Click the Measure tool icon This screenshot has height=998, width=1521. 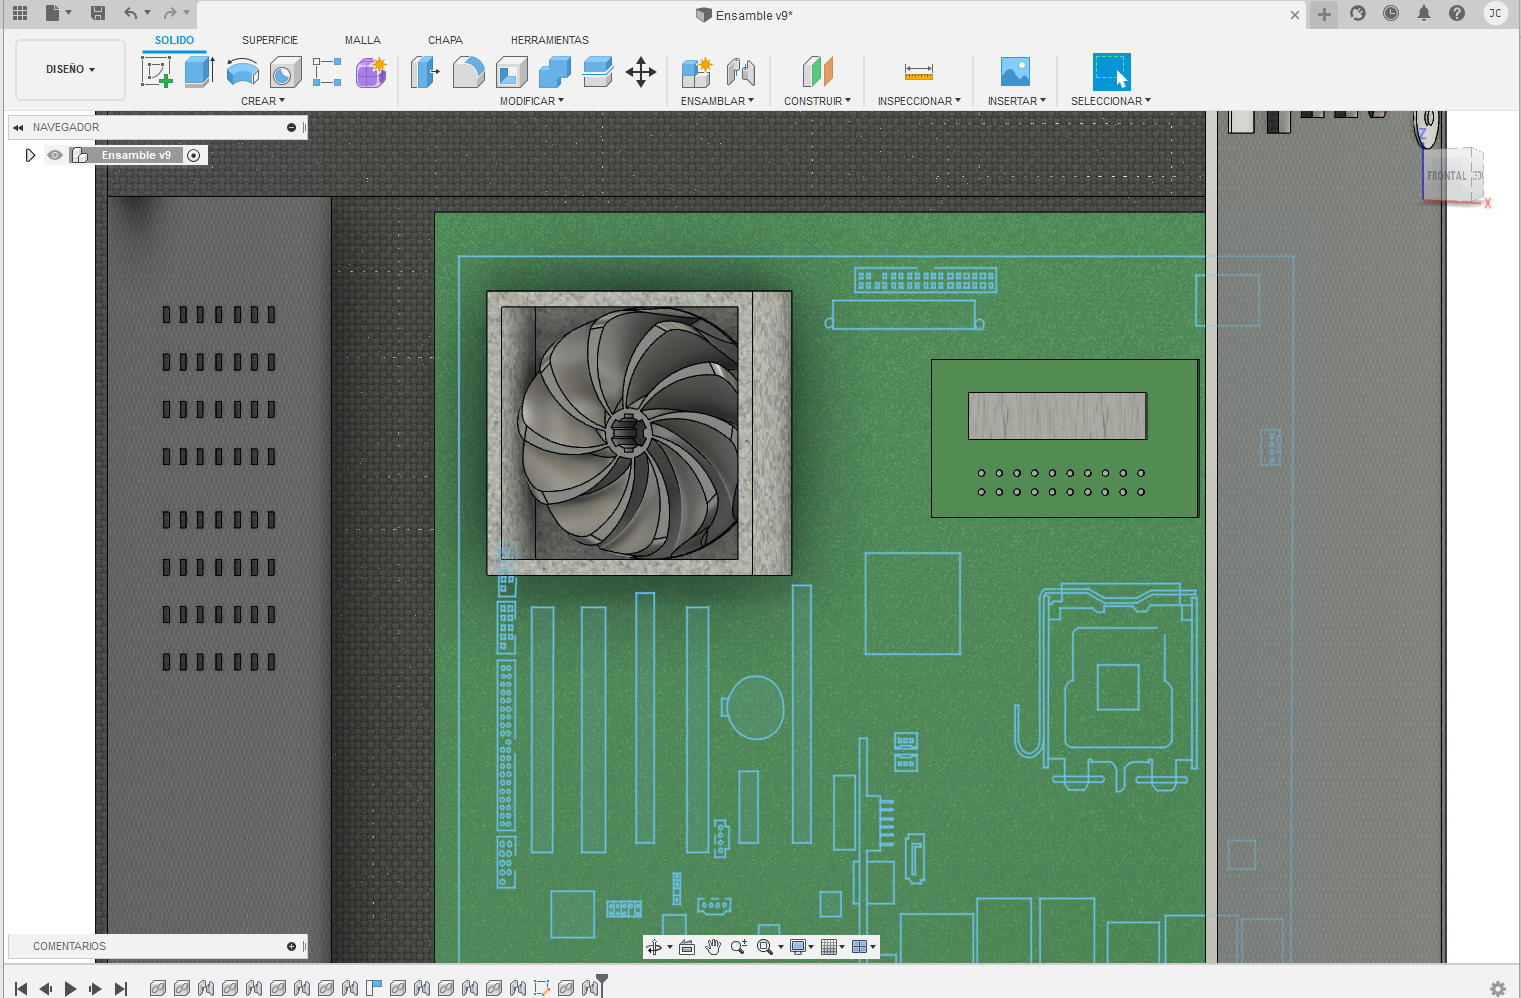click(x=919, y=72)
